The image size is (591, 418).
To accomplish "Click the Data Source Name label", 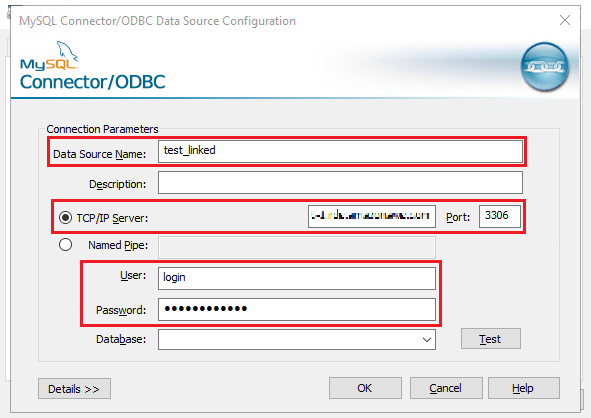I will 100,154.
